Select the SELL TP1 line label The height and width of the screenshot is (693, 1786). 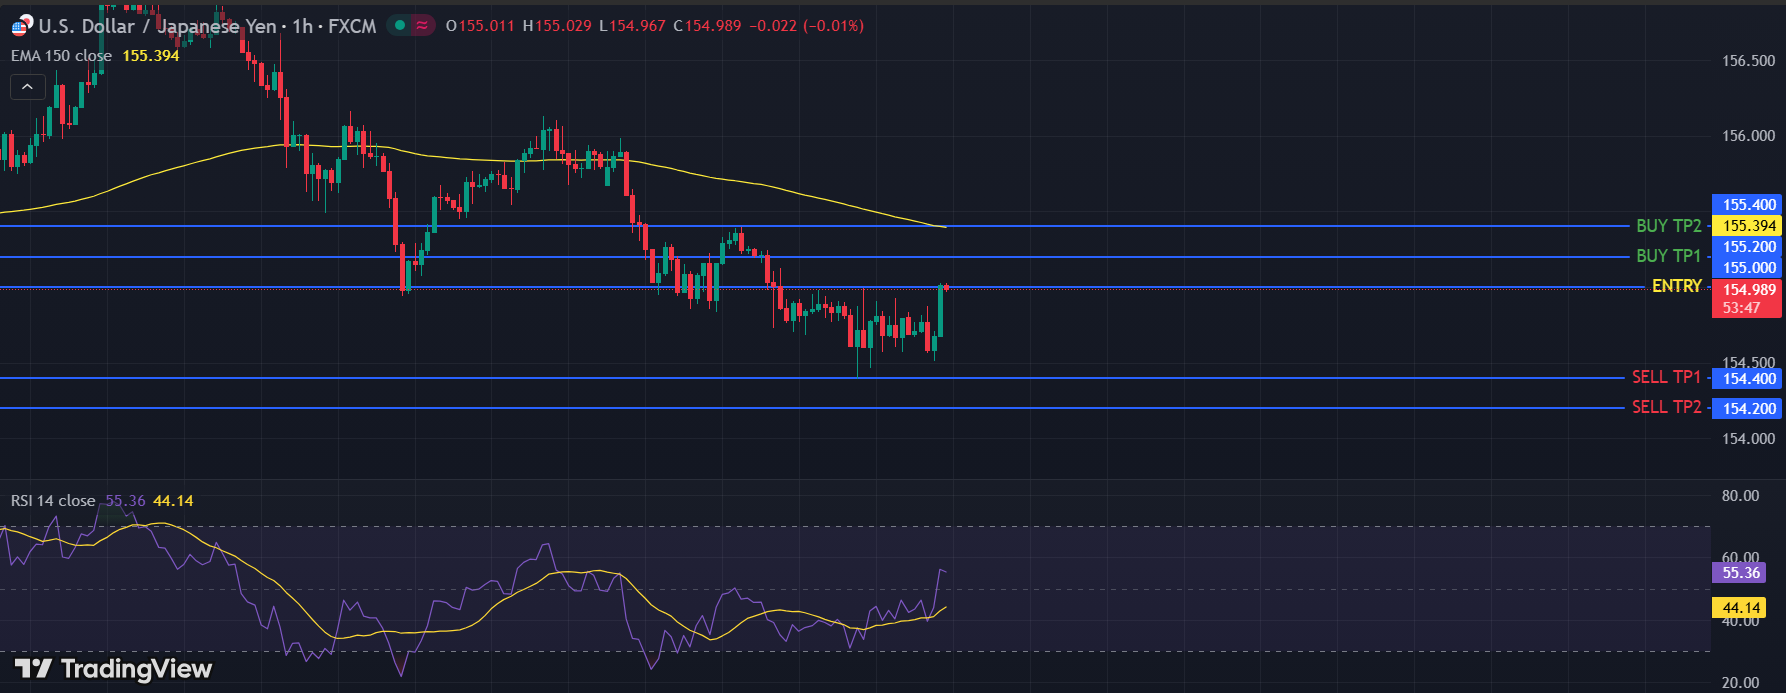click(x=1666, y=377)
